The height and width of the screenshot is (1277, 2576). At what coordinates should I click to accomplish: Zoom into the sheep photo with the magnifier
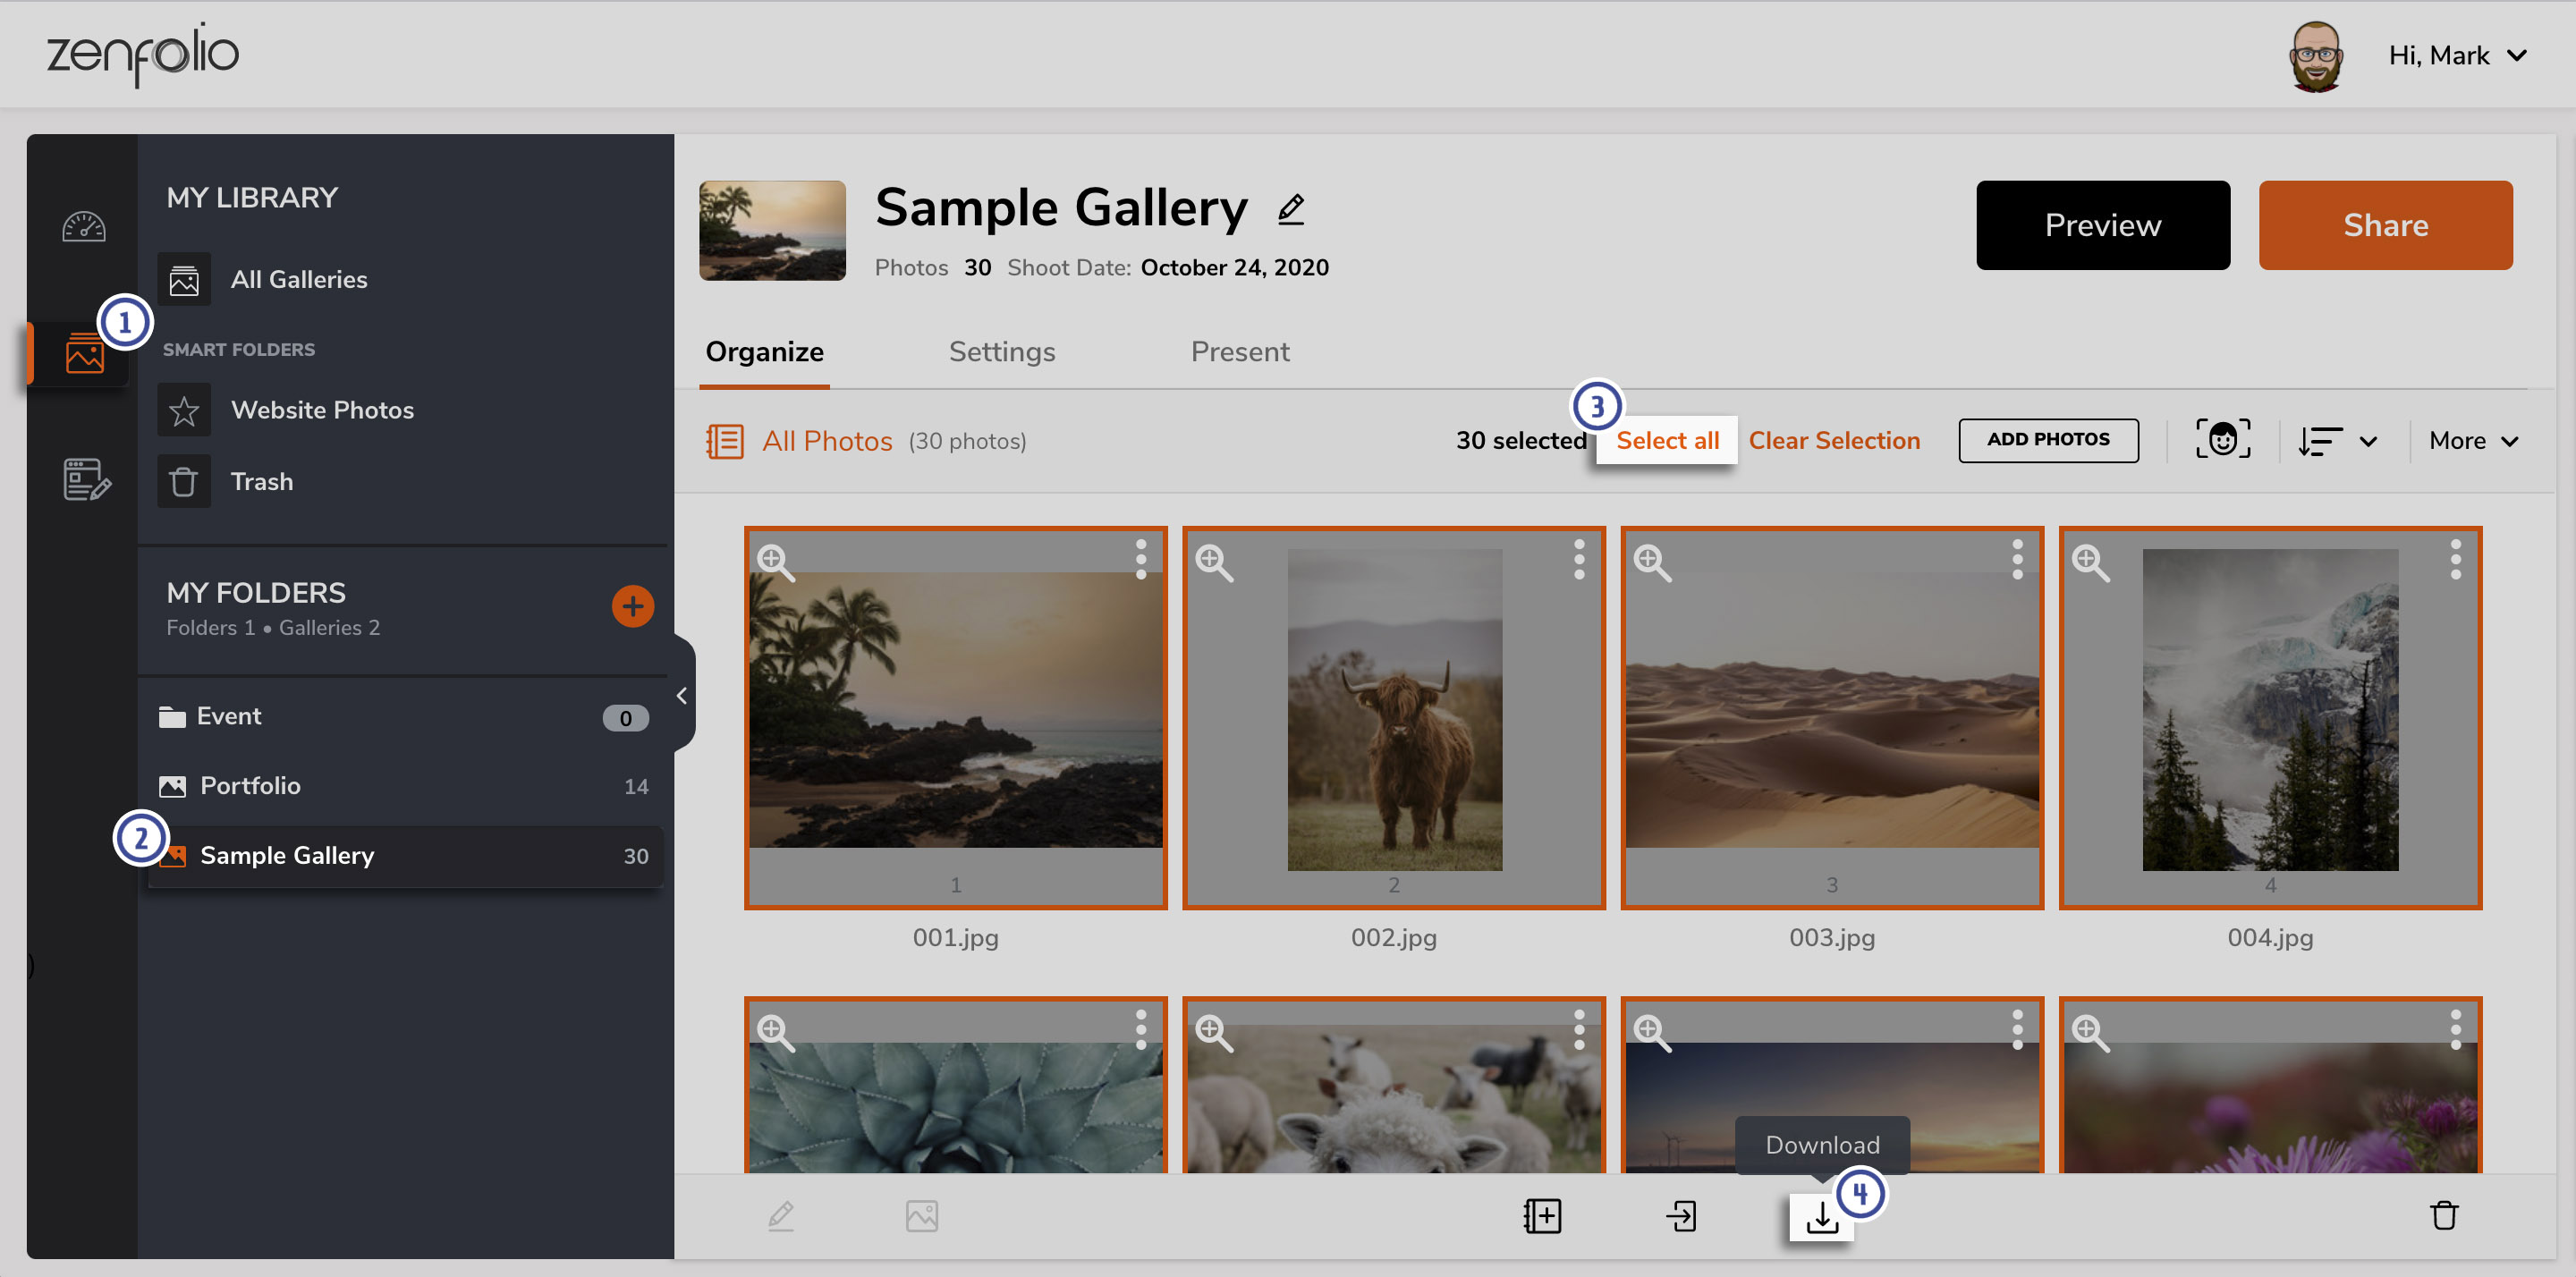coord(1214,1033)
